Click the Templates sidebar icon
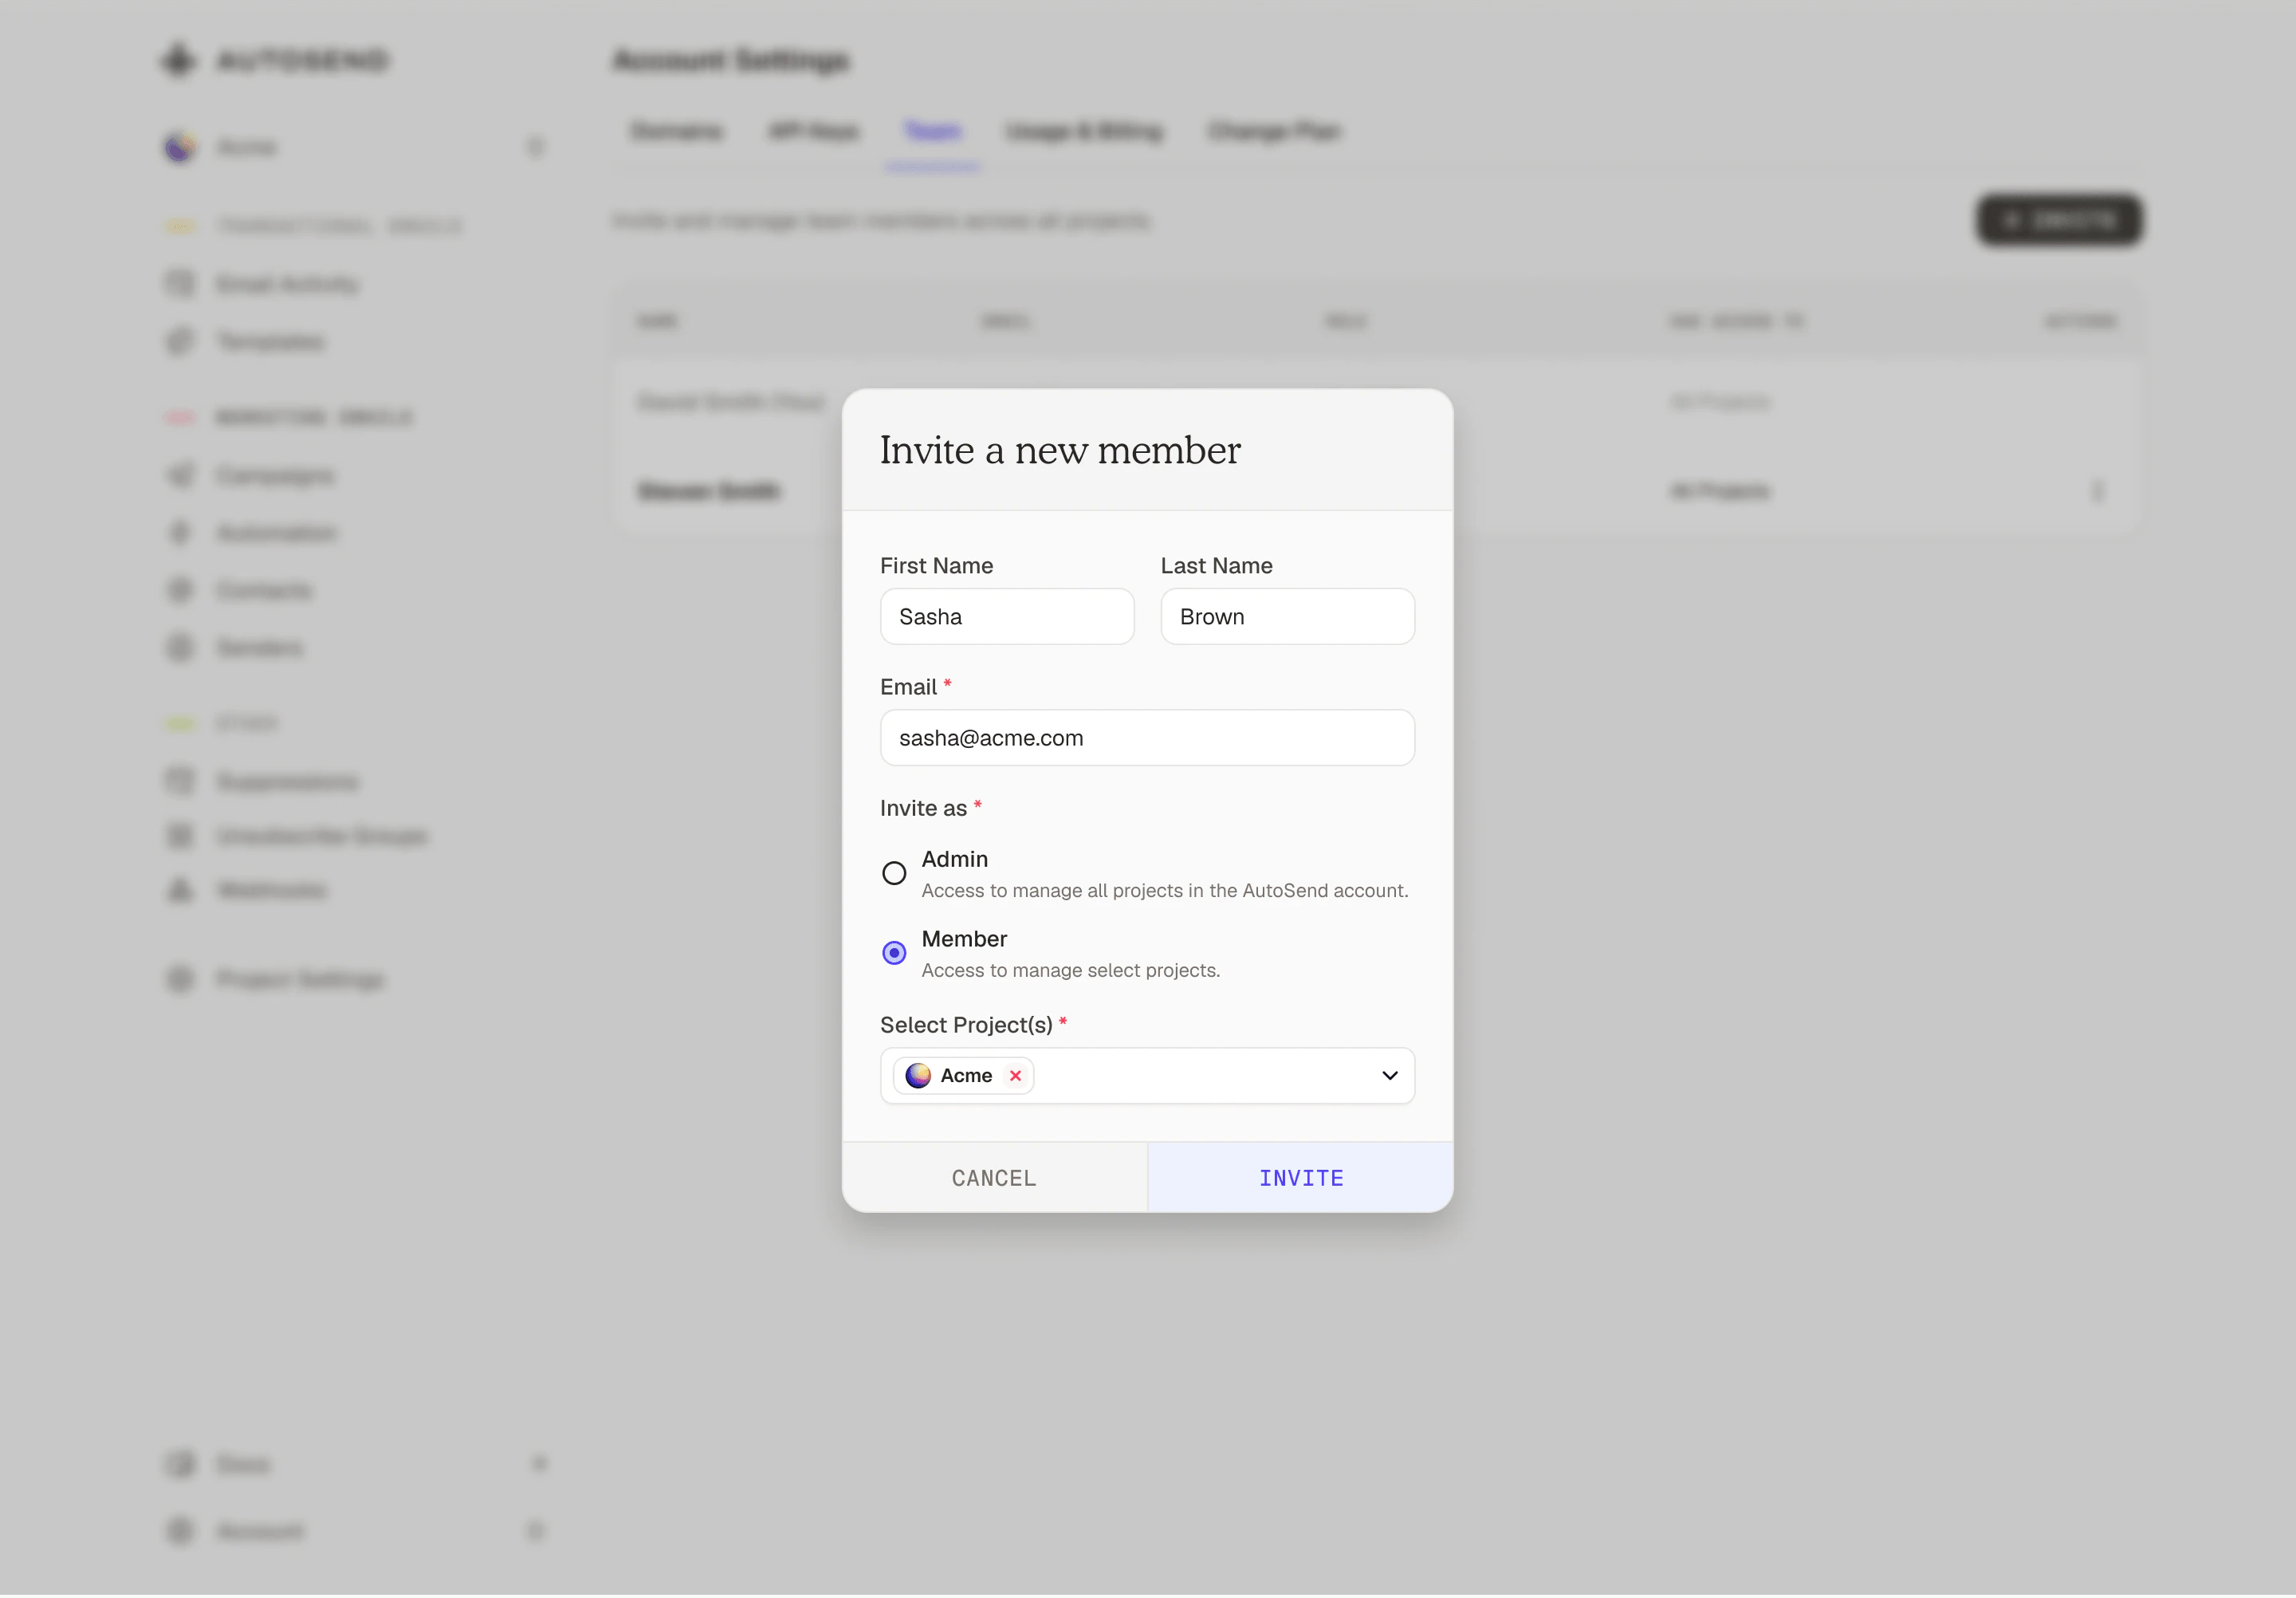Image resolution: width=2296 pixels, height=1598 pixels. point(180,341)
